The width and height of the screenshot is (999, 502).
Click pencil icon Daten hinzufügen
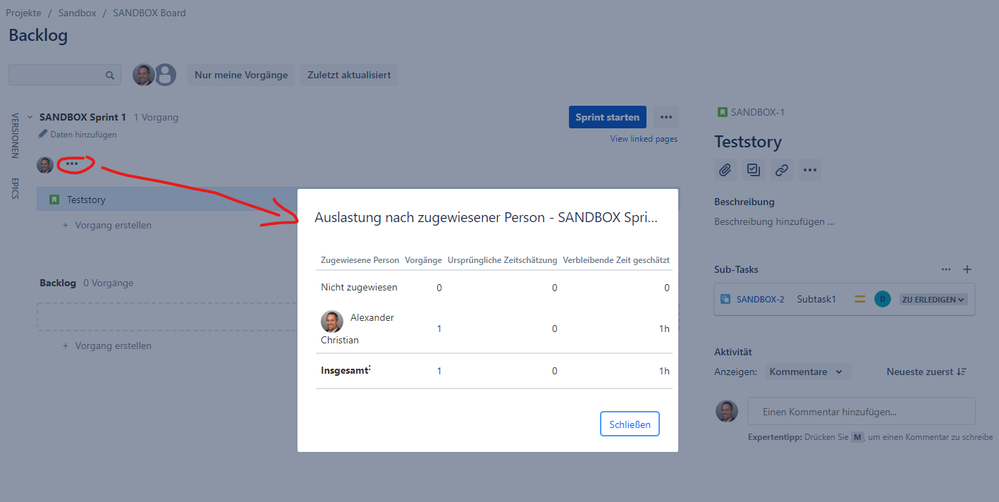tap(43, 134)
